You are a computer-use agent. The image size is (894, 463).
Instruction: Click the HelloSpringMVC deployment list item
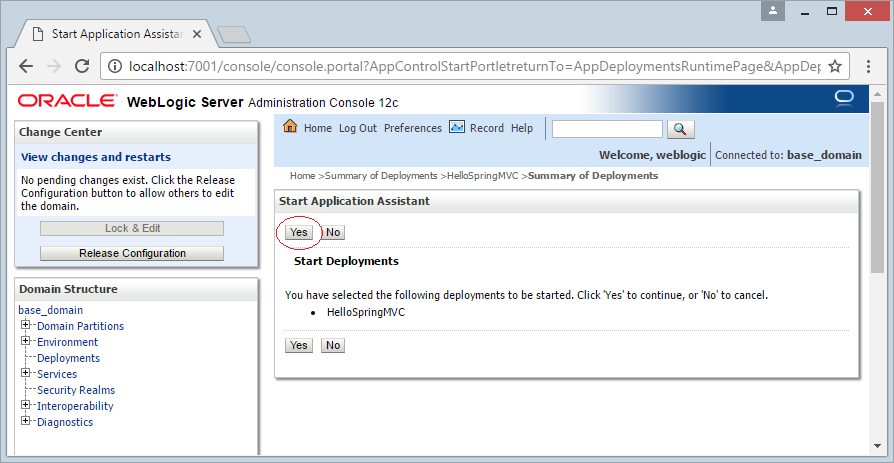[x=365, y=312]
